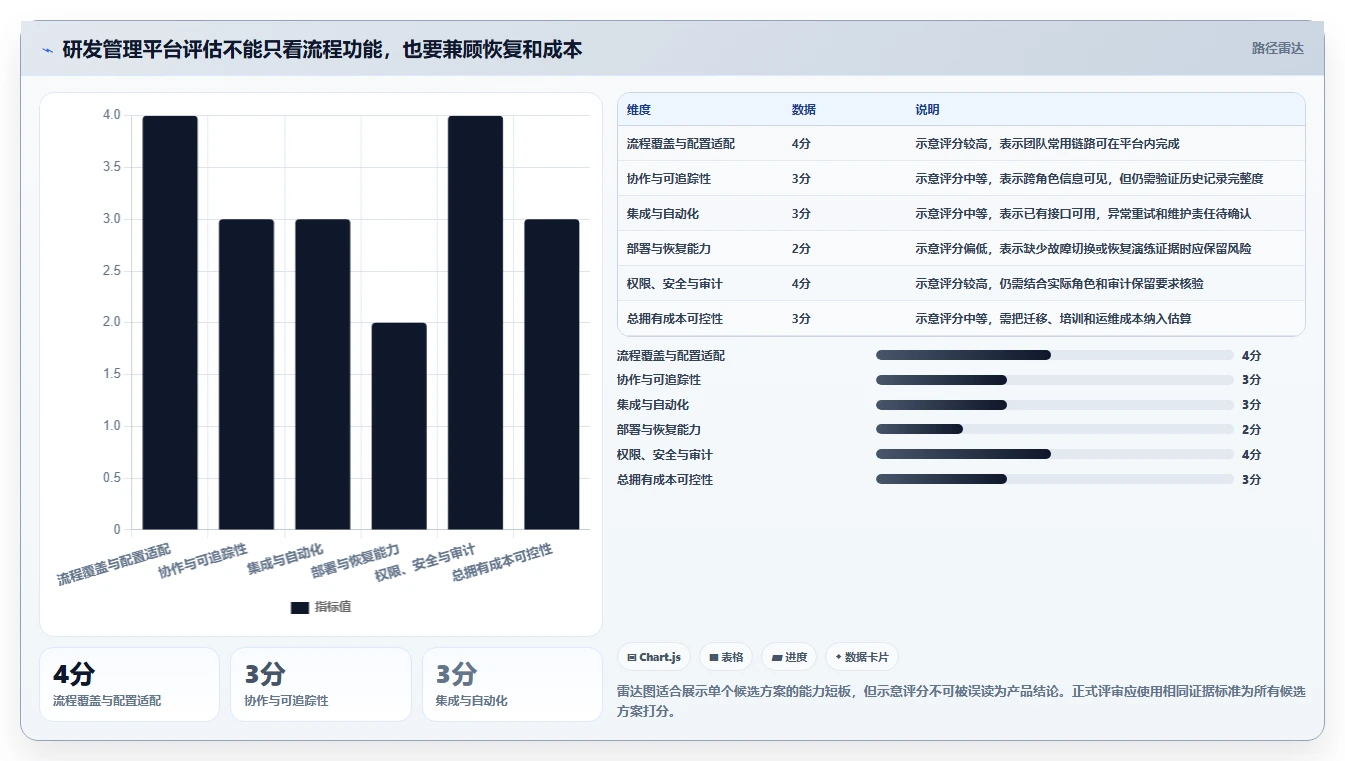Click the chart bar for 权限、安全与审计

(x=475, y=322)
